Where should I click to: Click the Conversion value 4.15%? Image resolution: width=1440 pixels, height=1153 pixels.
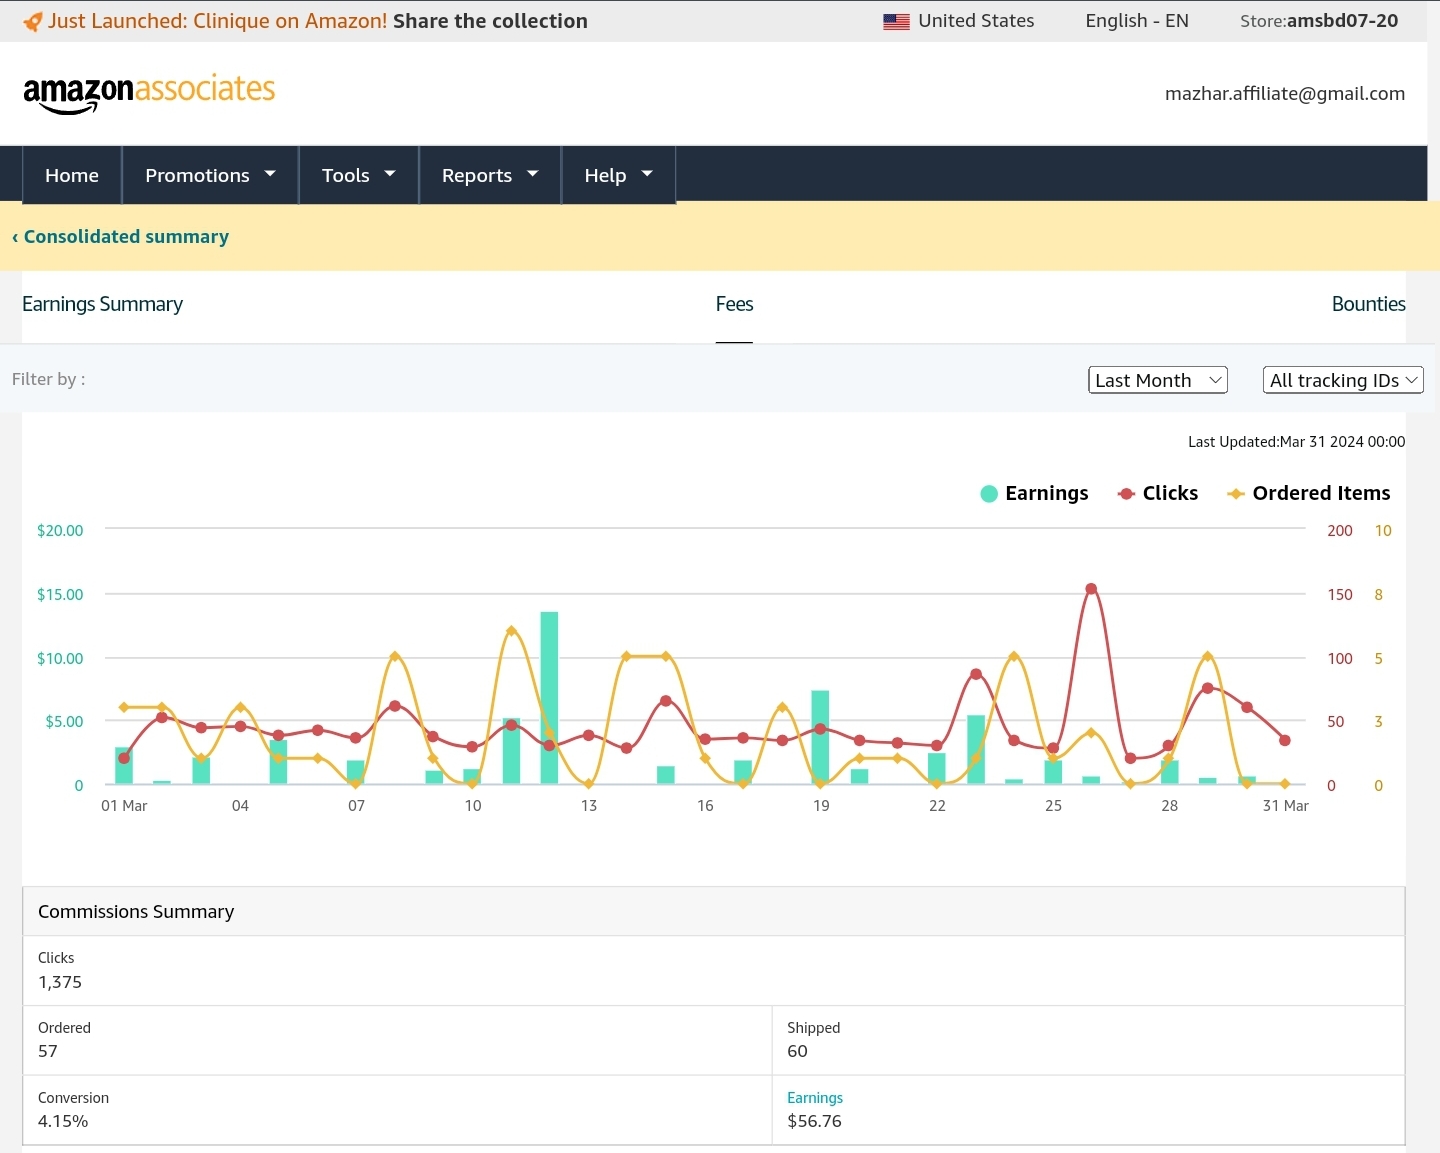(63, 1121)
